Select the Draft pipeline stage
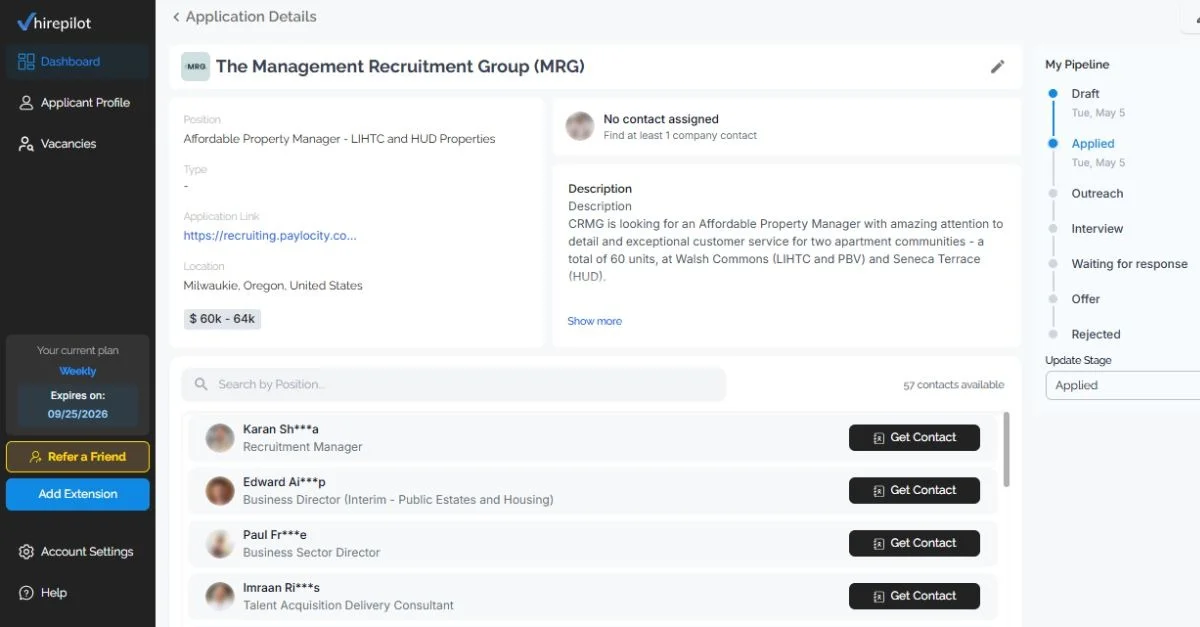 click(1085, 94)
